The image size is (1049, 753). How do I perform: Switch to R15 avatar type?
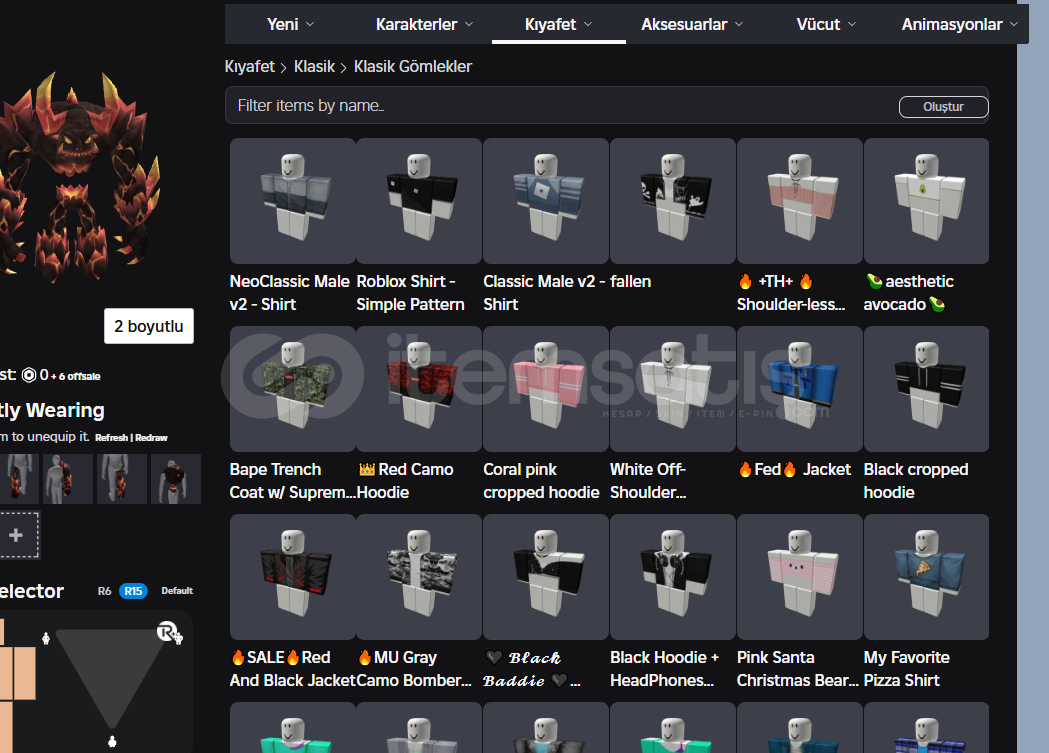[x=133, y=591]
